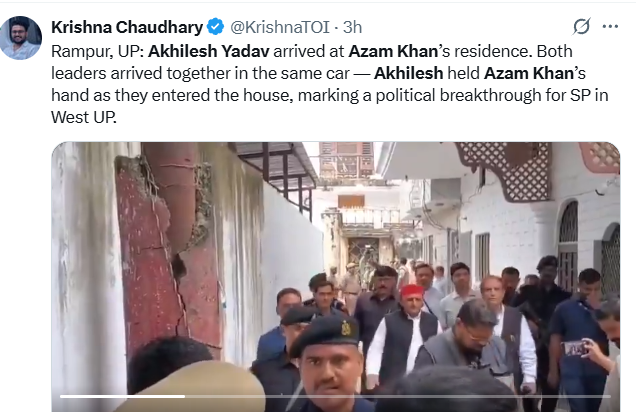Click the blue verified badge
Image resolution: width=636 pixels, height=412 pixels.
(x=215, y=27)
